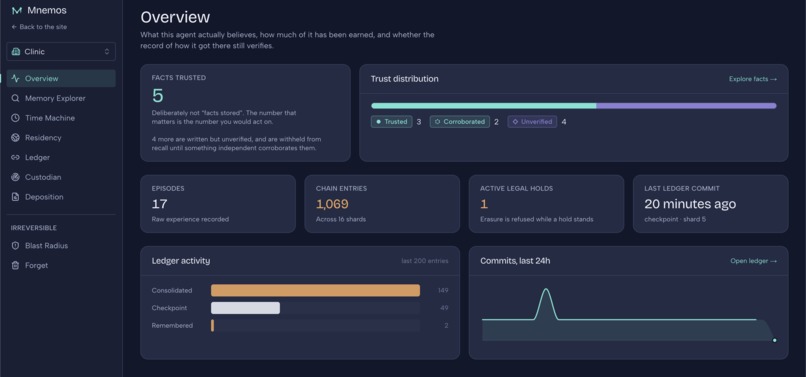Viewport: 806px width, 377px height.
Task: Open the Time Machine page
Action: click(x=61, y=118)
